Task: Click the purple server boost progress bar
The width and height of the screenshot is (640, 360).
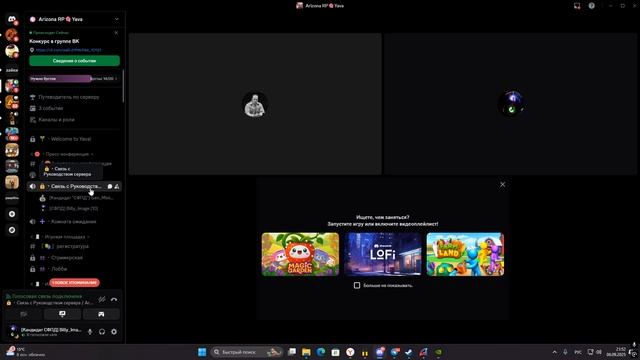Action: [74, 79]
